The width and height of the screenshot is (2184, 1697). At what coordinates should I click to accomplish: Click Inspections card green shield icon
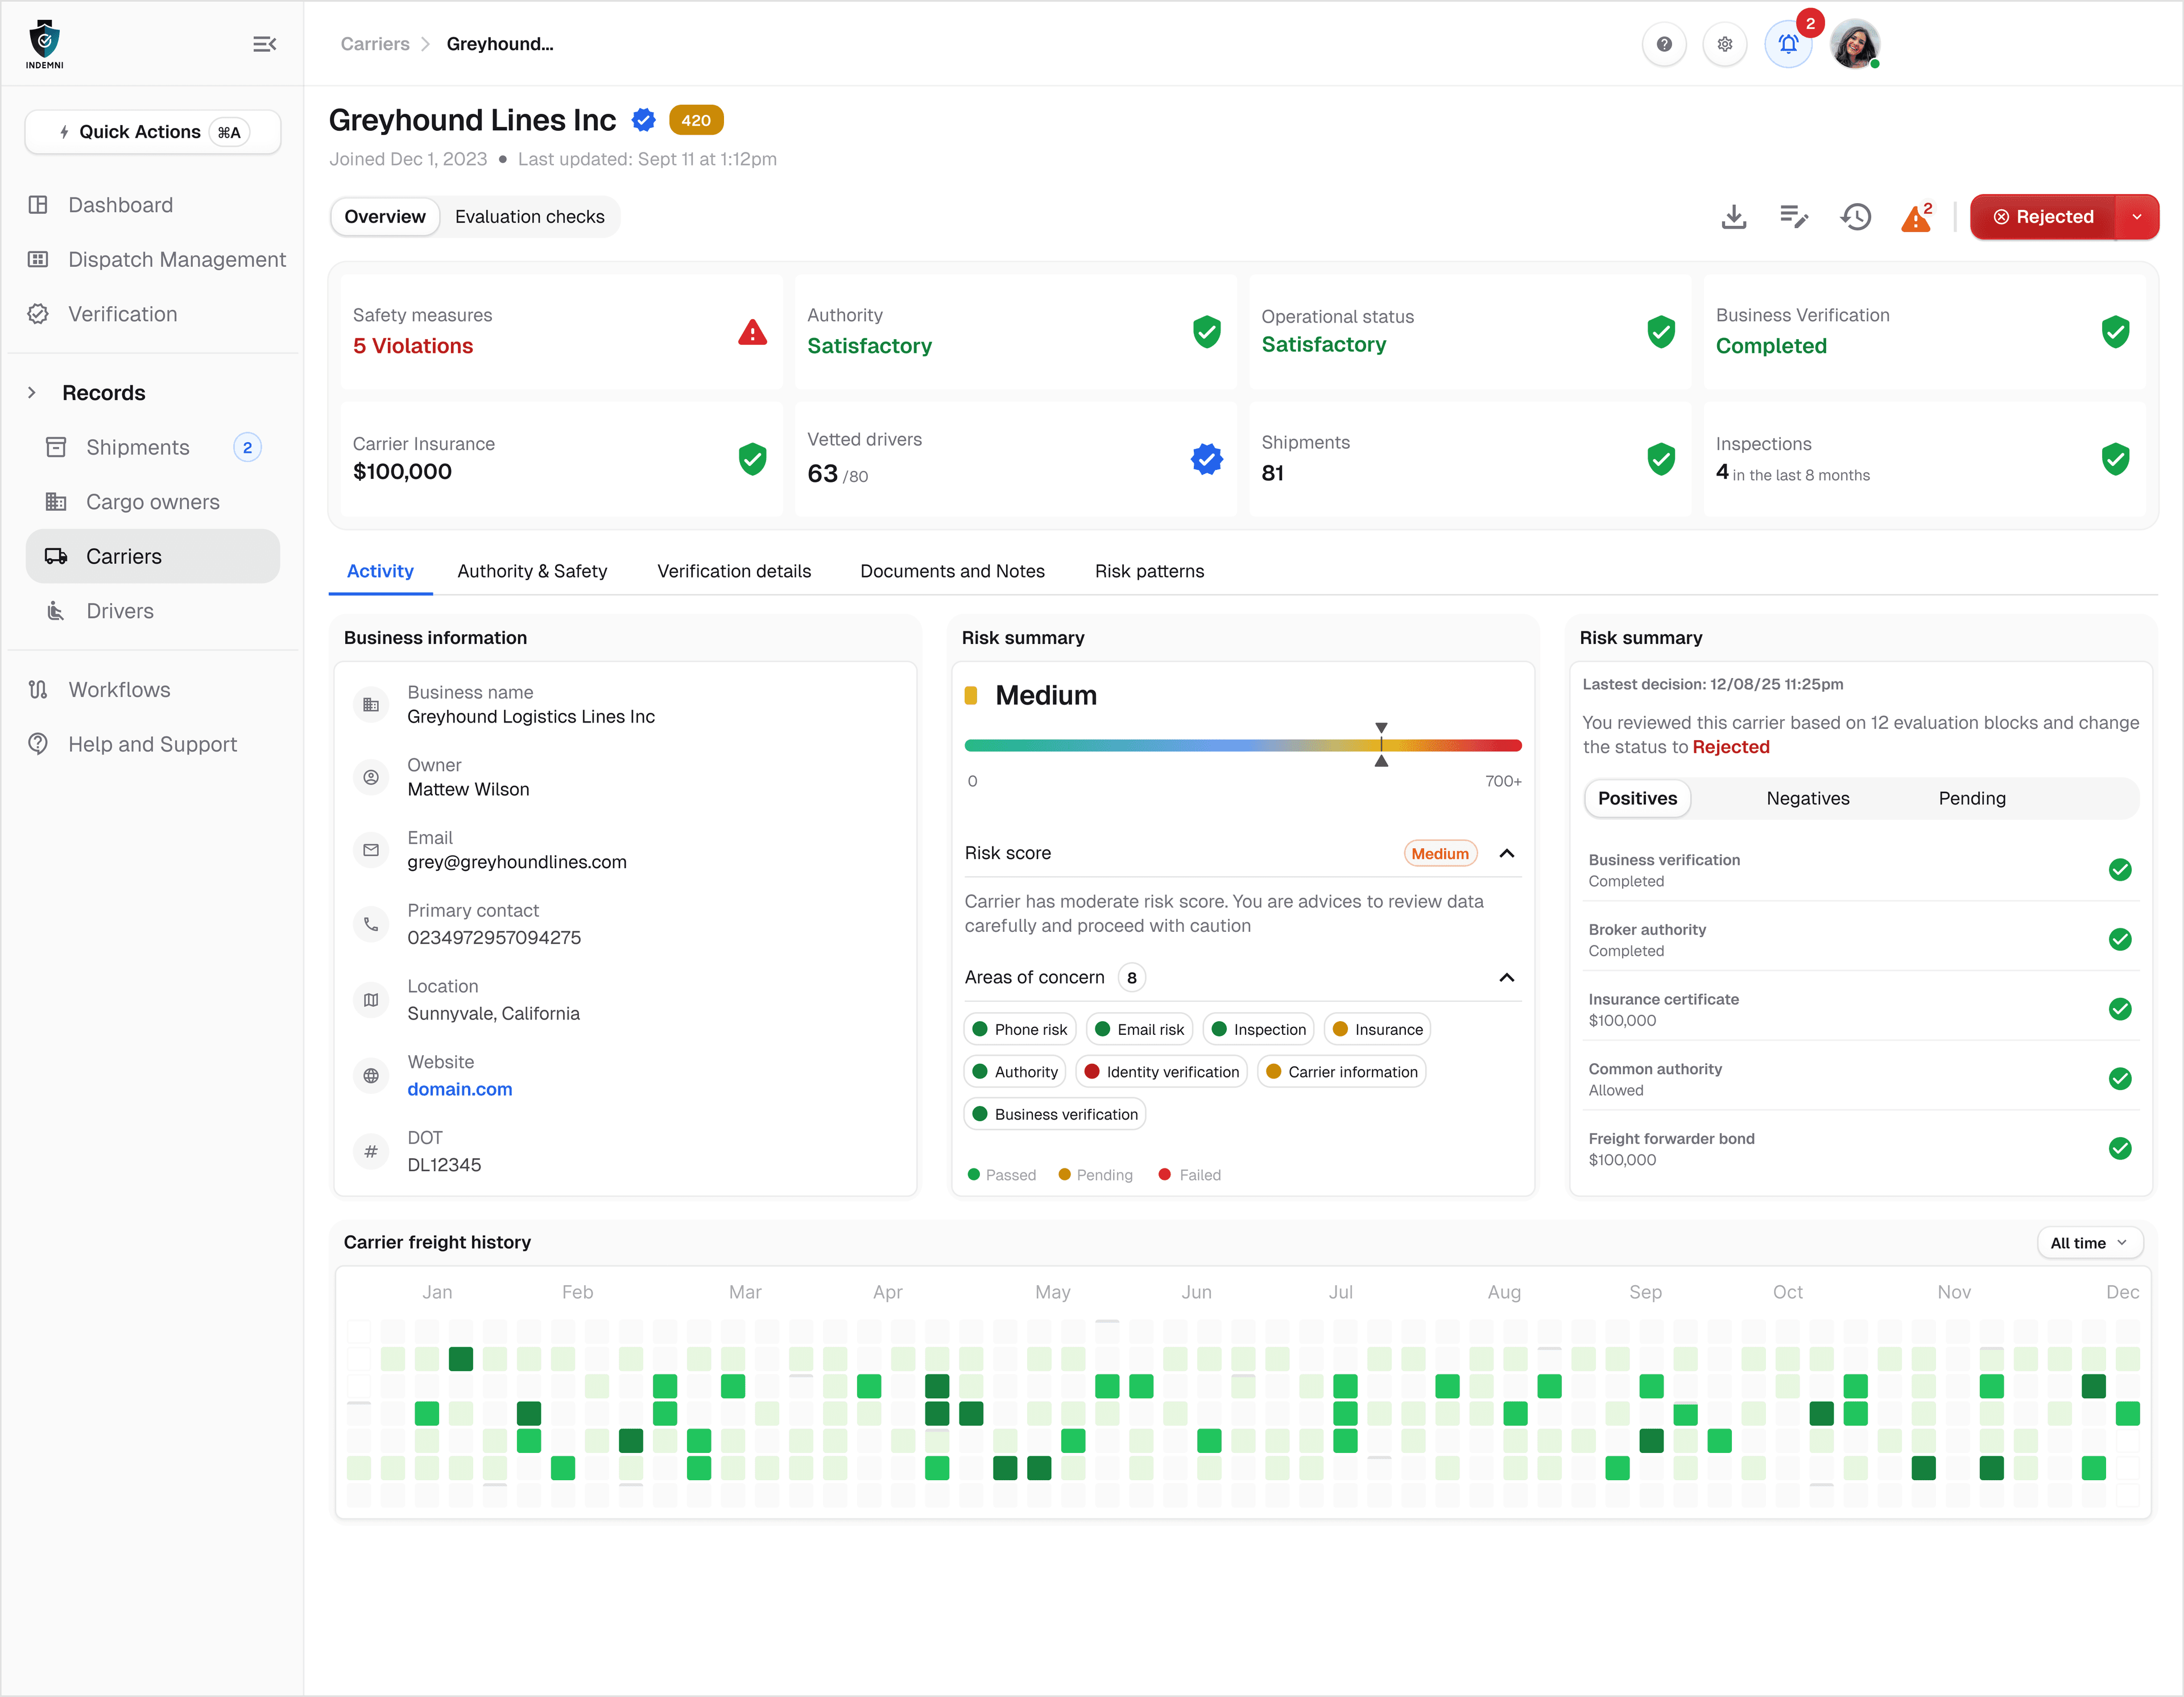pos(2115,459)
